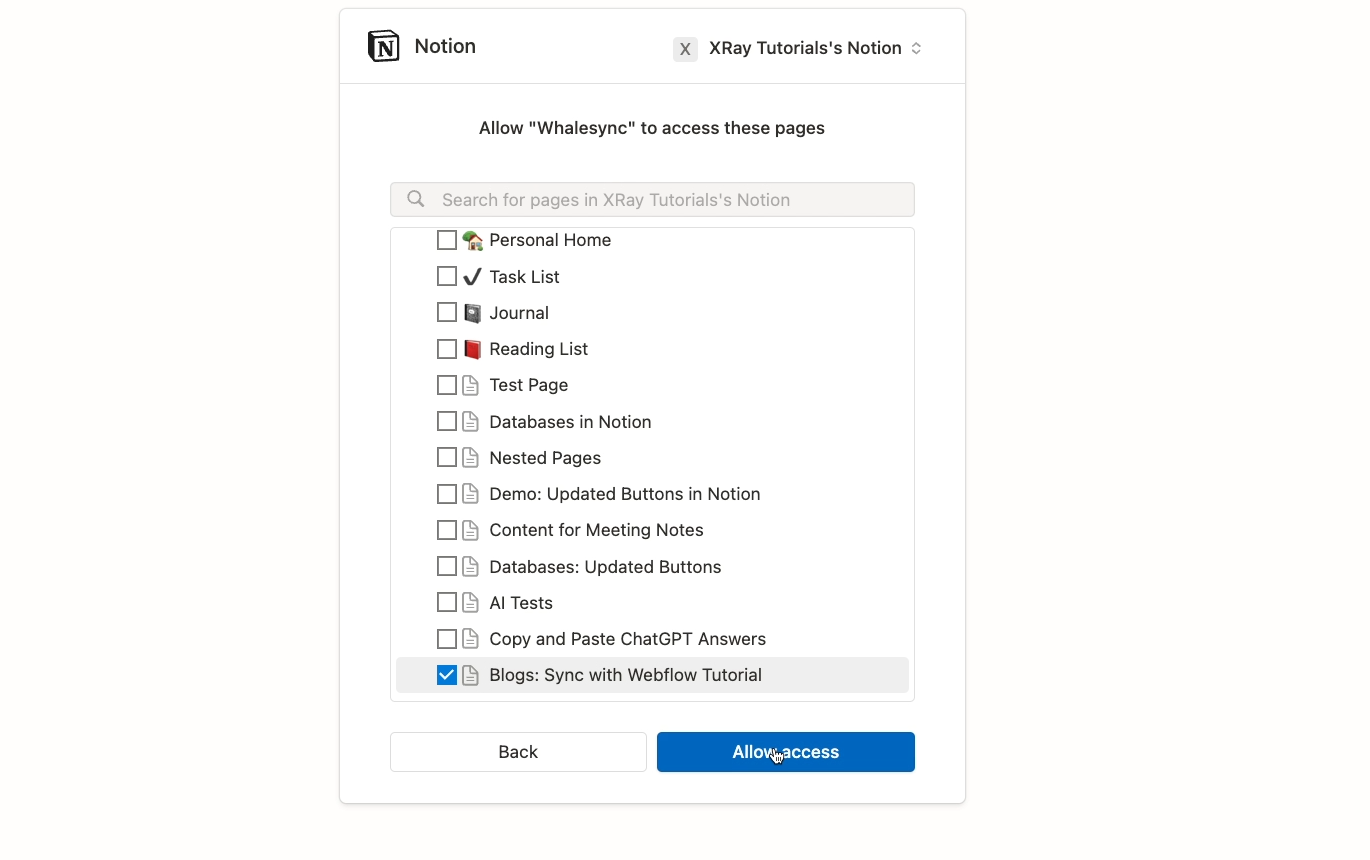Click Demo: Updated Buttons in Notion name
The image size is (1370, 860).
(x=625, y=494)
